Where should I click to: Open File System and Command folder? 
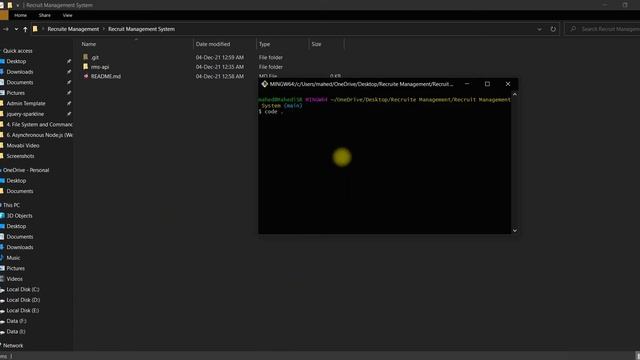coord(39,124)
